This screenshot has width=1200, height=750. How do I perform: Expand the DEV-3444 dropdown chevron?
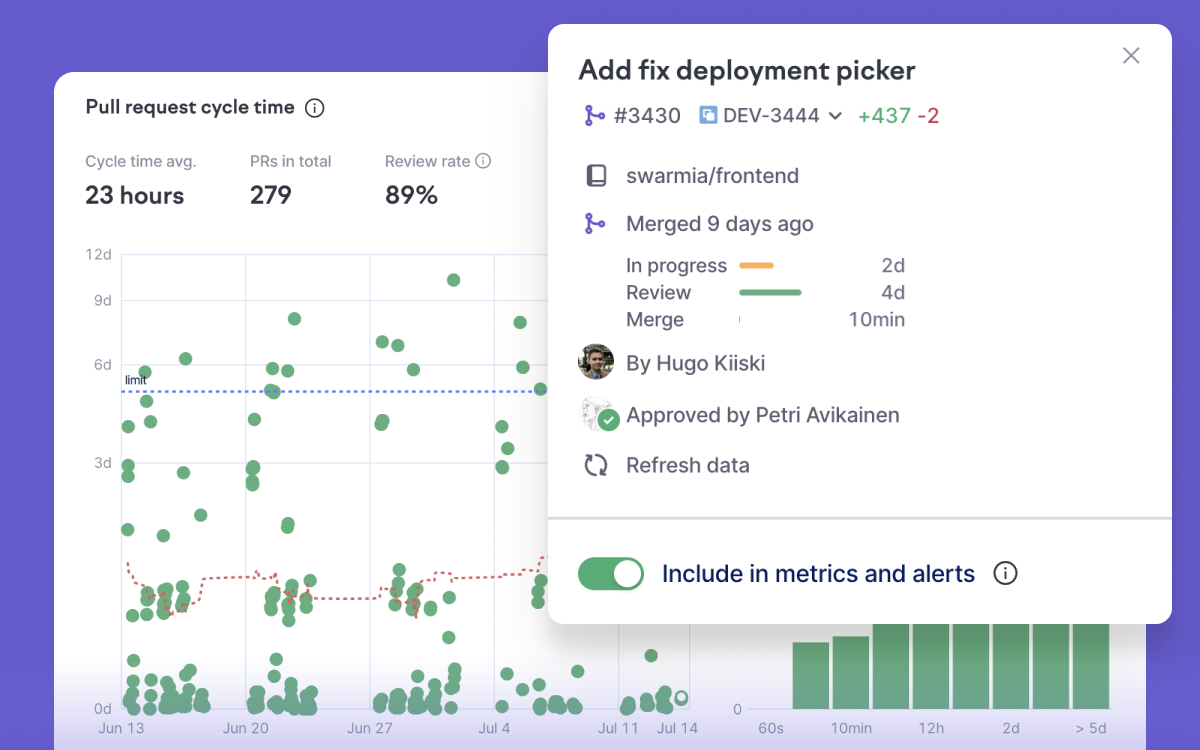pyautogui.click(x=835, y=116)
